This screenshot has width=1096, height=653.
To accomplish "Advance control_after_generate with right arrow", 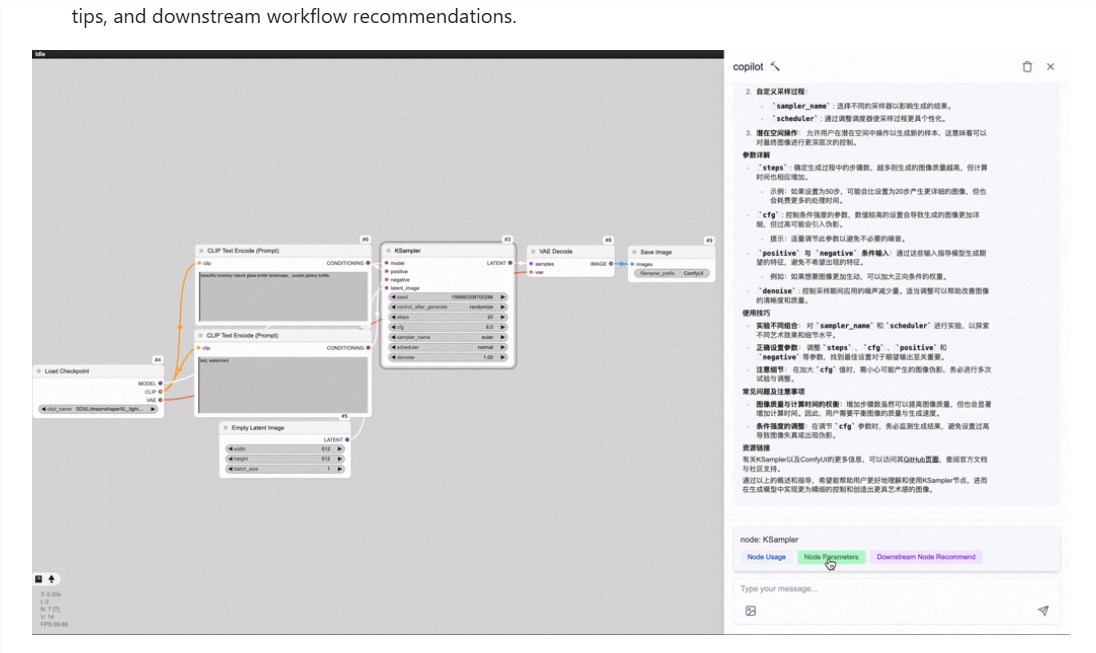I will coord(503,307).
